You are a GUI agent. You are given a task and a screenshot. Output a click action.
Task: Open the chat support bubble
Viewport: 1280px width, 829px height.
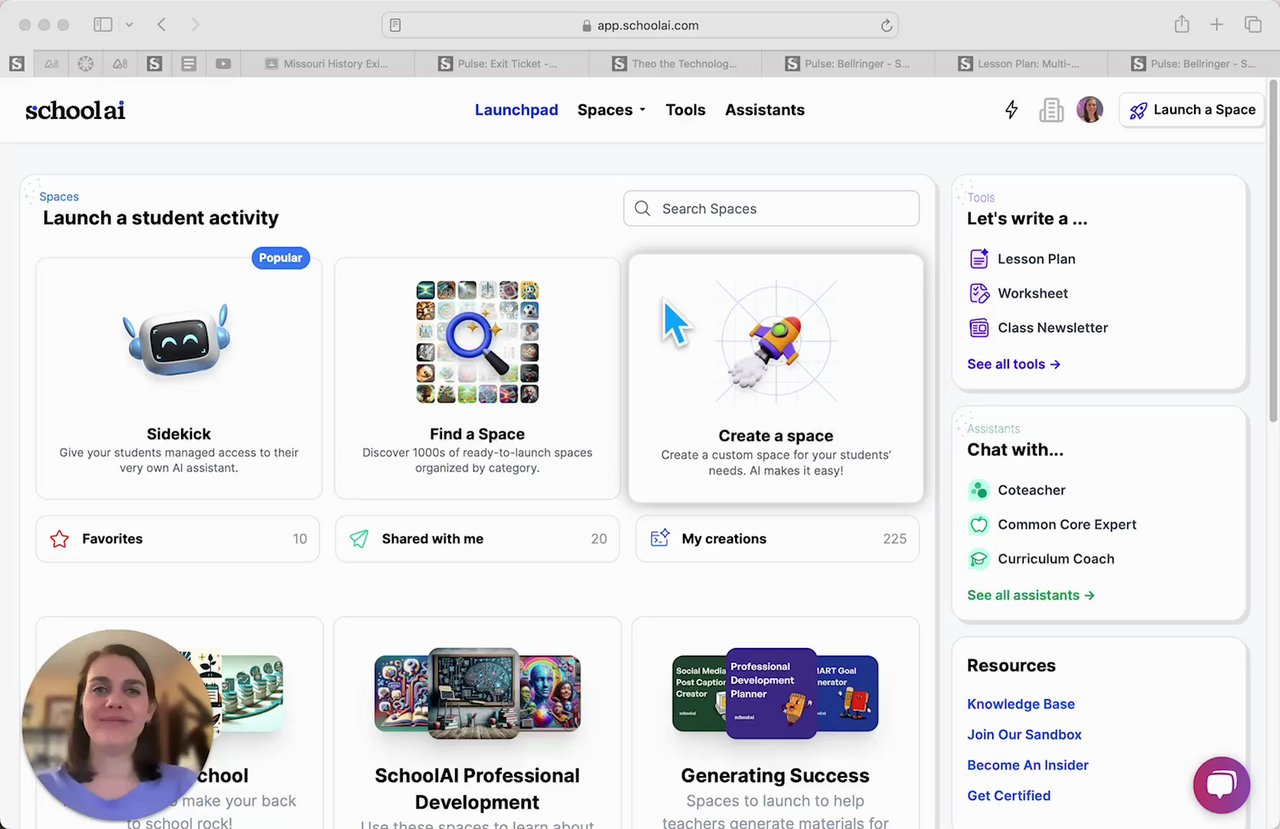click(1221, 784)
